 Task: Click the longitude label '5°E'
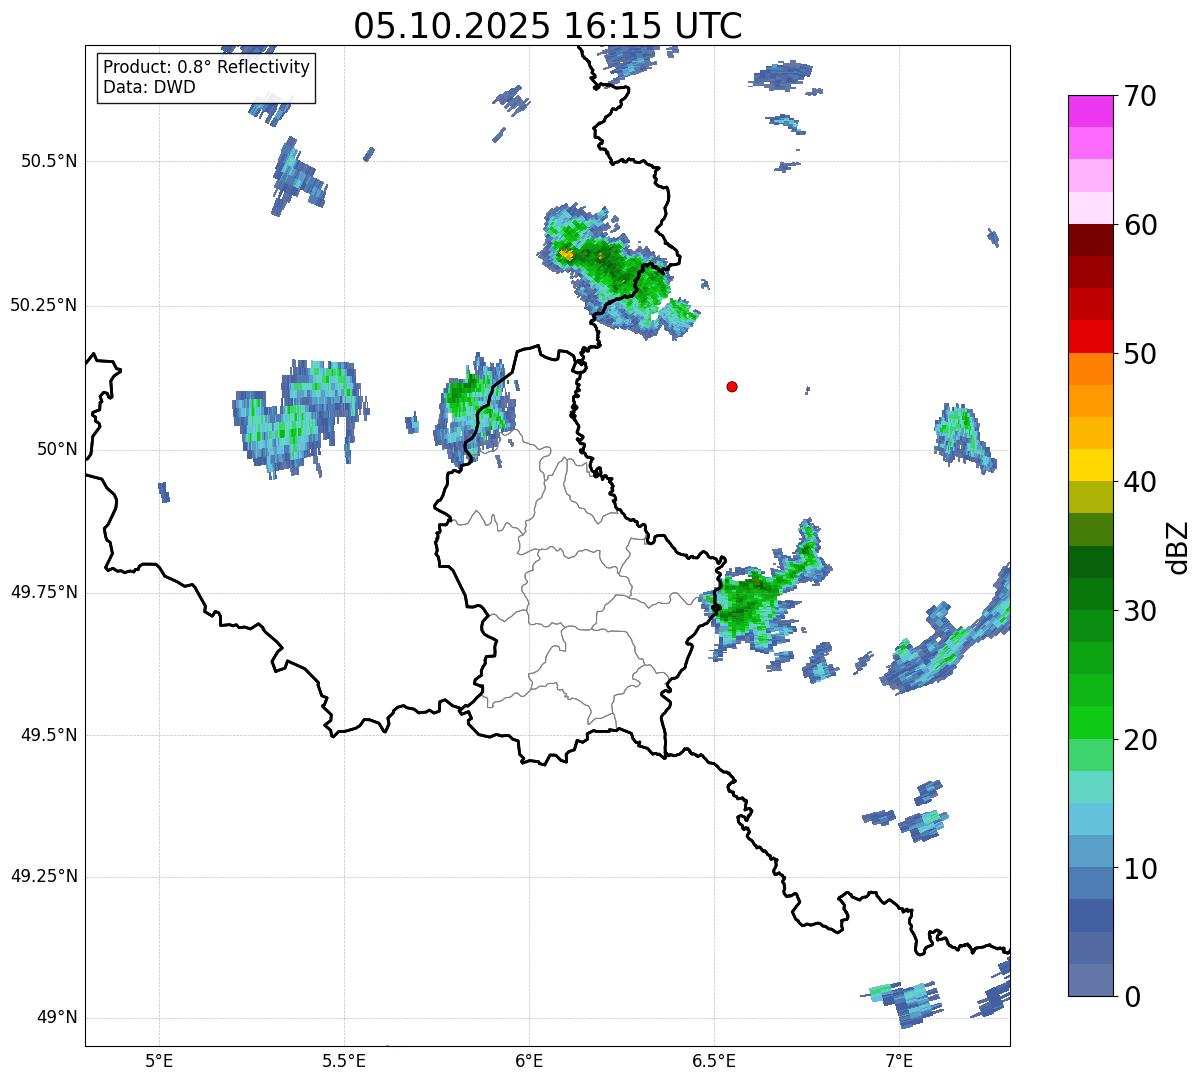click(159, 1060)
